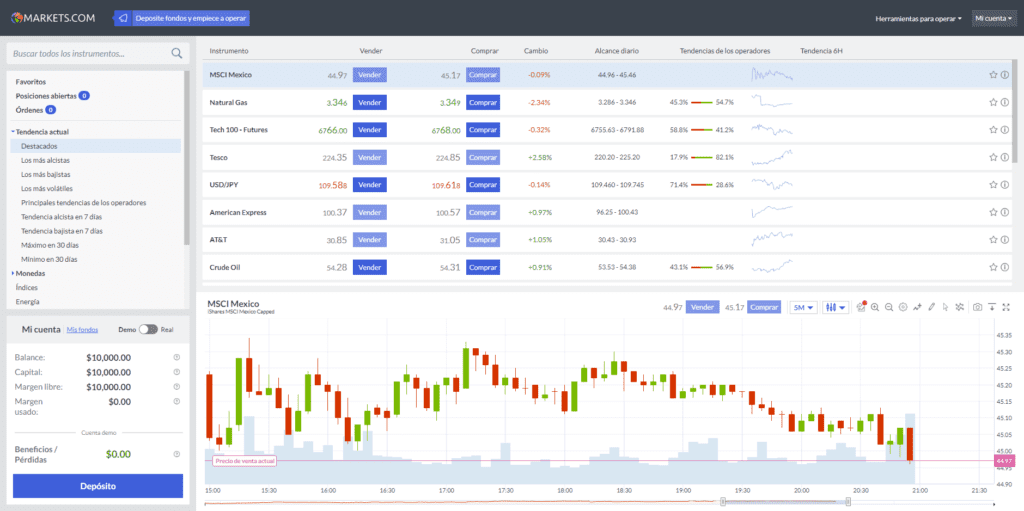Viewport: 1024px width, 511px height.
Task: Select the chart cursor pointer tool
Action: click(x=945, y=307)
